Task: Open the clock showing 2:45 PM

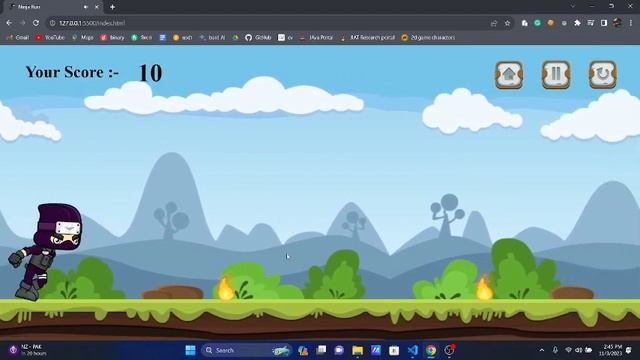Action: 612,350
